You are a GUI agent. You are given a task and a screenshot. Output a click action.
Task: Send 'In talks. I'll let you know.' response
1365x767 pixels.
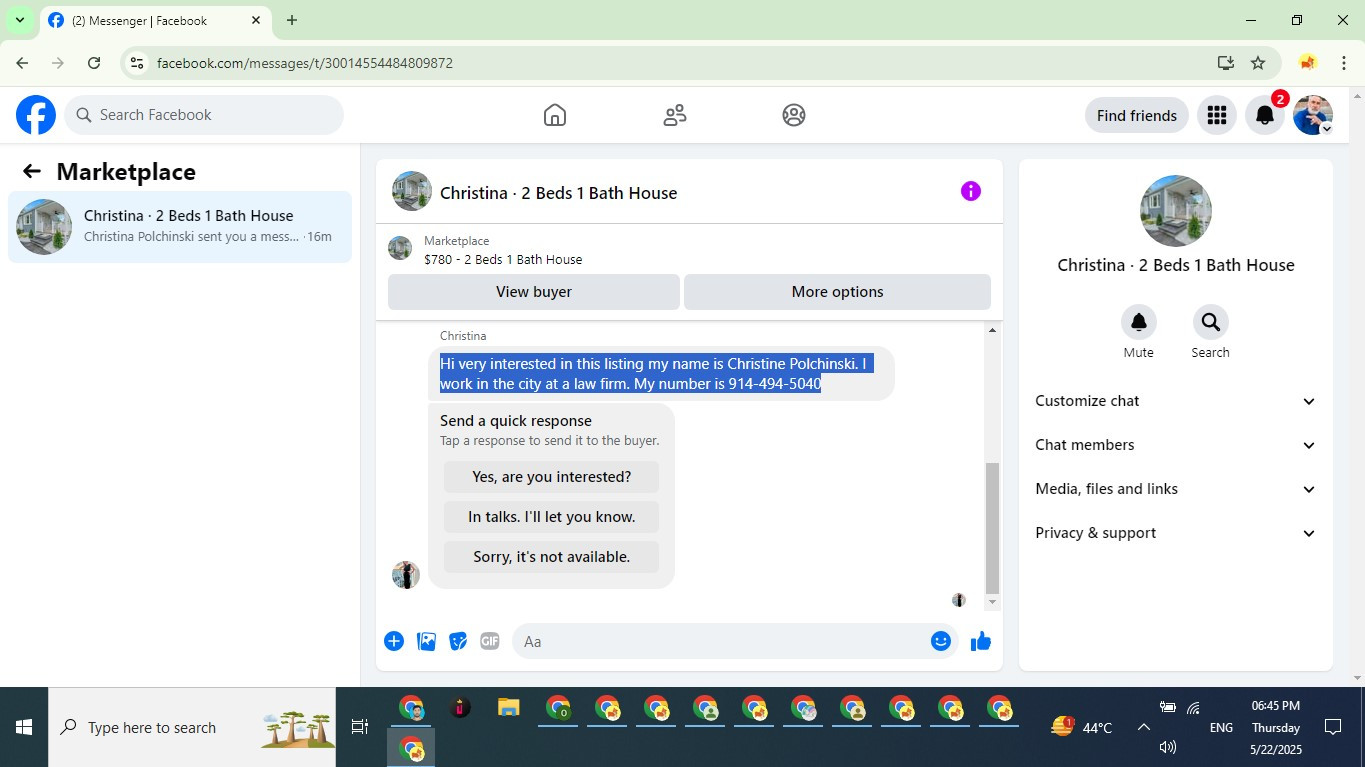pyautogui.click(x=552, y=517)
